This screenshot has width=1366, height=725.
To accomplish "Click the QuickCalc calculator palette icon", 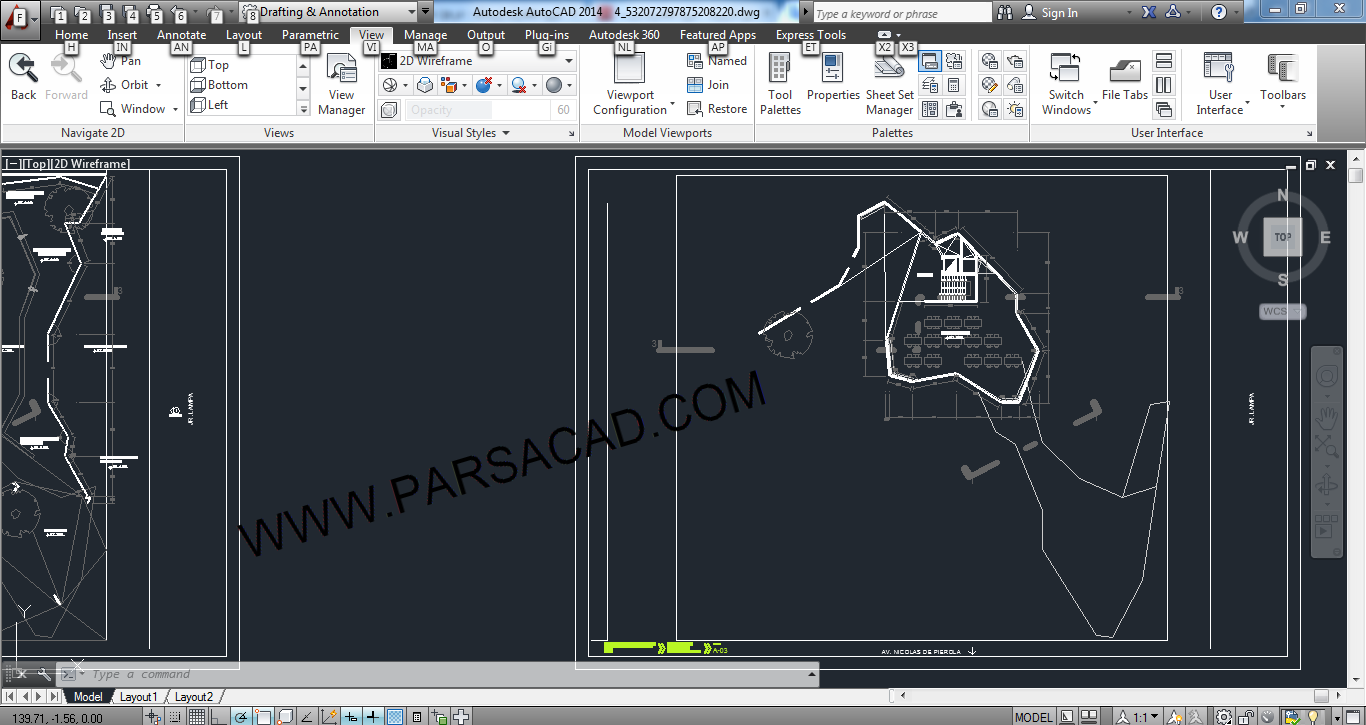I will pyautogui.click(x=954, y=85).
